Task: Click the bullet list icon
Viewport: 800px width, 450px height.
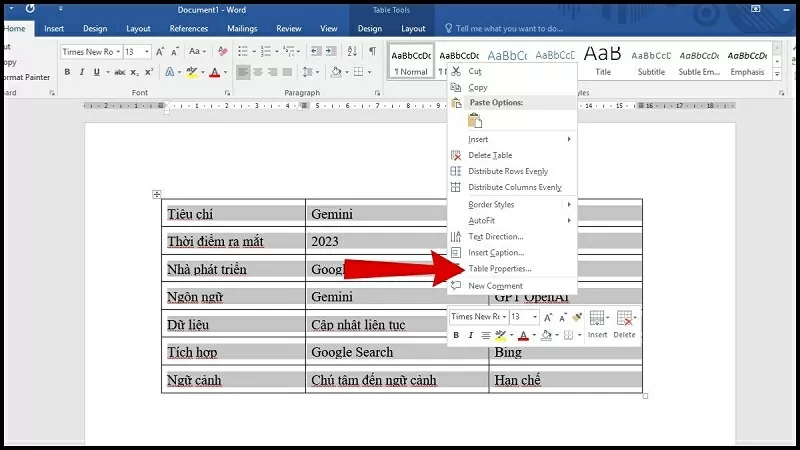Action: [x=244, y=51]
